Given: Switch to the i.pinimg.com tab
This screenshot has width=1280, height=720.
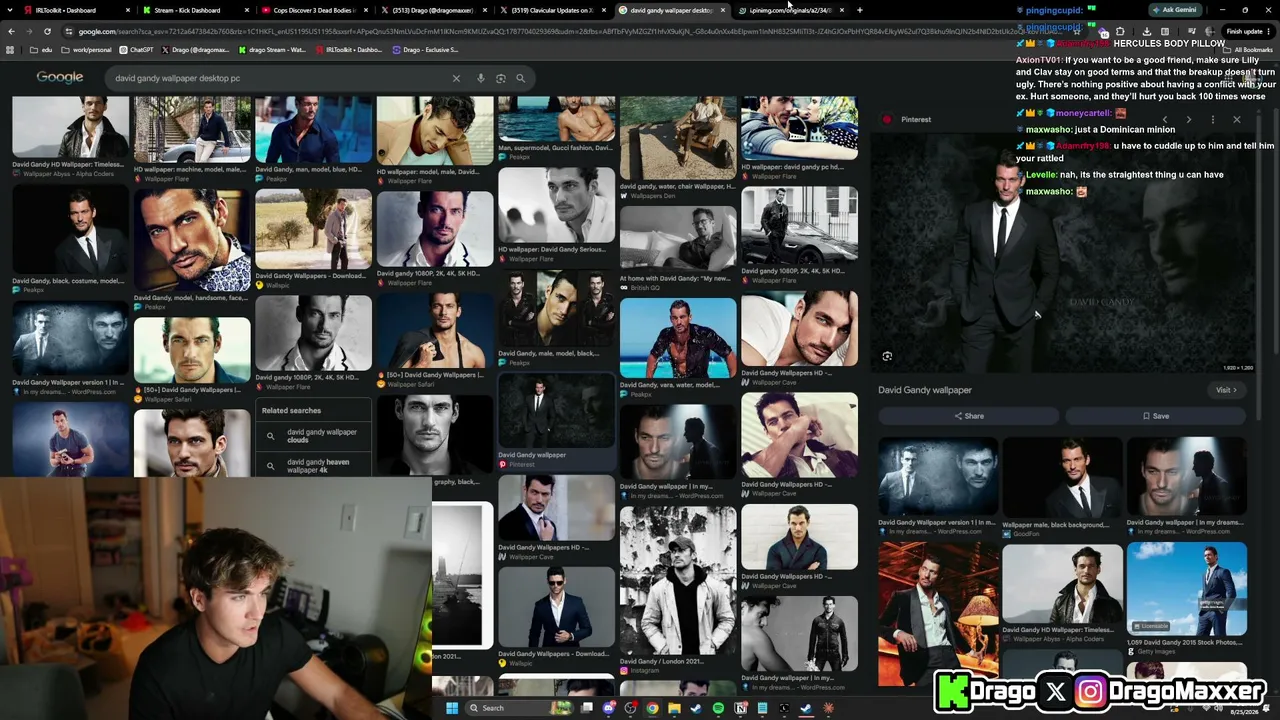Looking at the screenshot, I should pos(790,10).
